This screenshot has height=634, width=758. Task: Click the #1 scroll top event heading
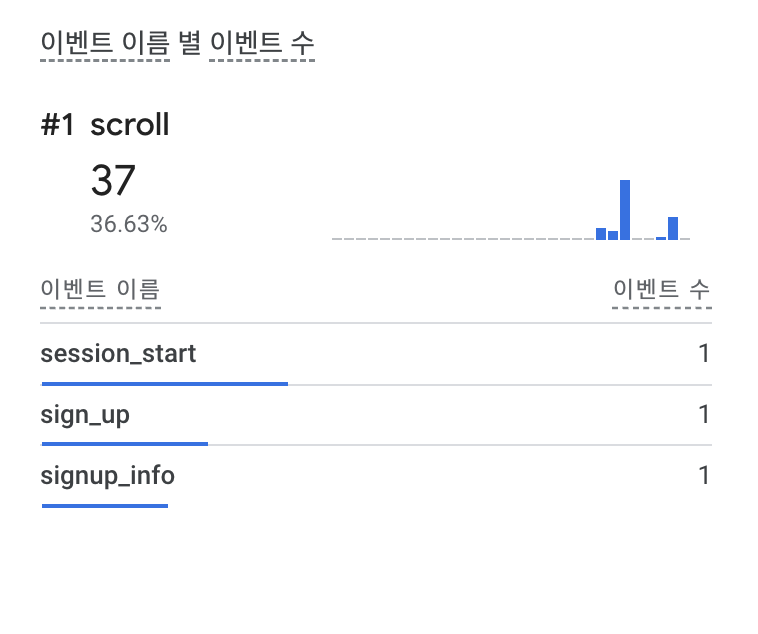coord(105,125)
